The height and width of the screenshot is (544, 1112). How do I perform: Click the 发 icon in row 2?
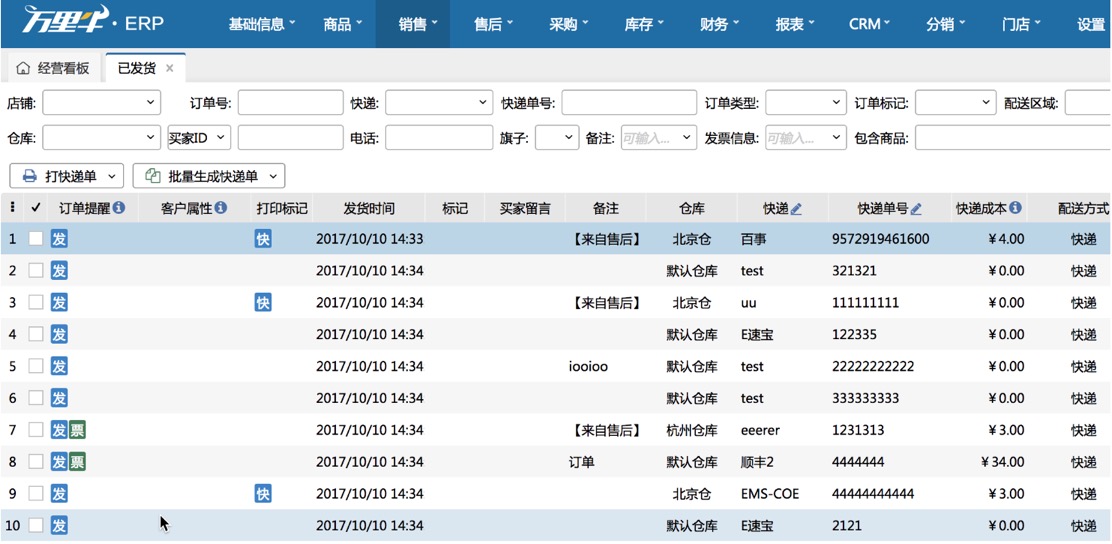point(59,271)
